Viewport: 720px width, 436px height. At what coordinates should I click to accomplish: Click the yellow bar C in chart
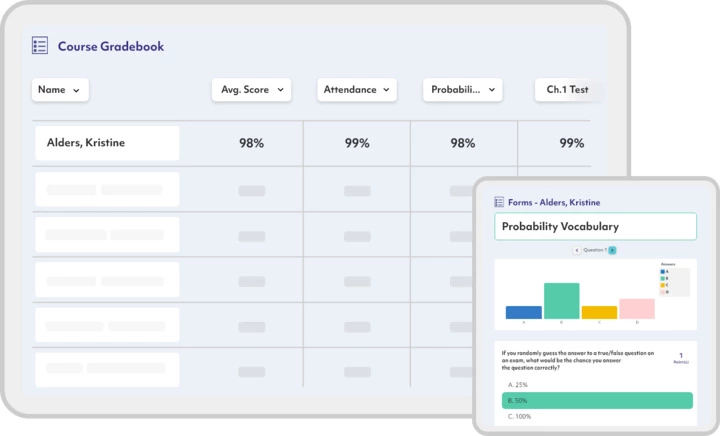599,312
